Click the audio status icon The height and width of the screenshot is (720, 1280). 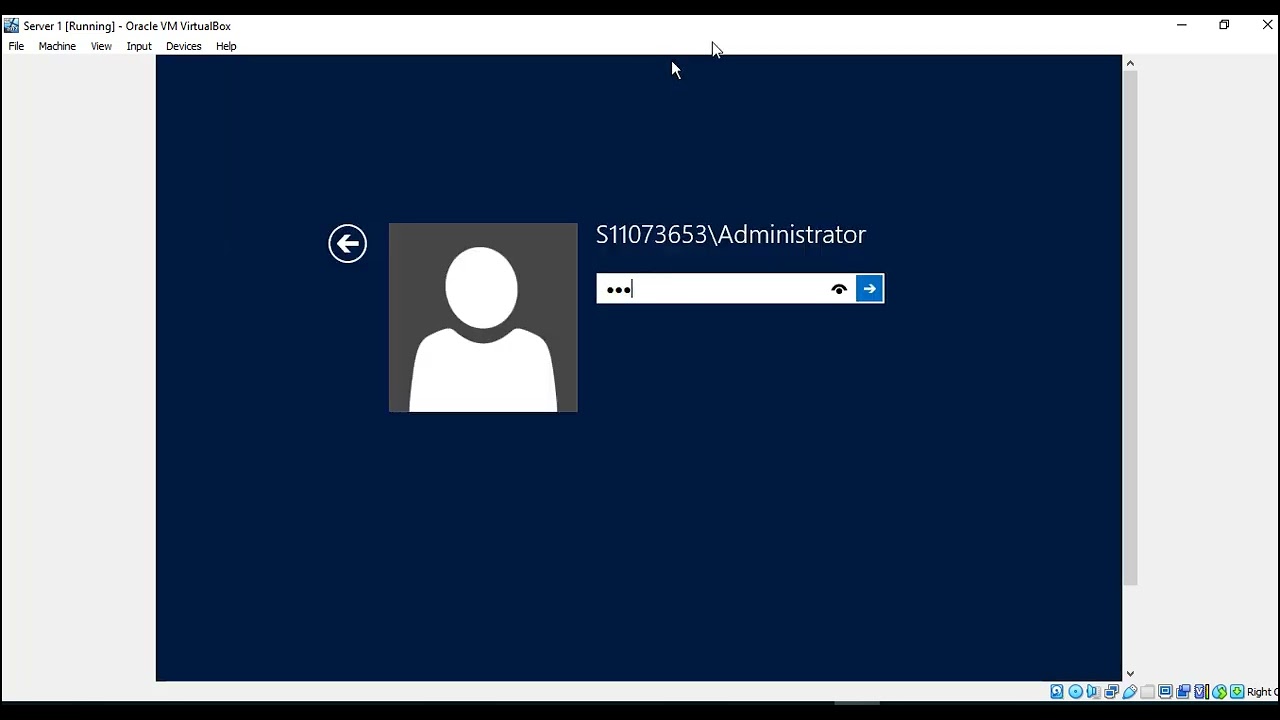(x=1093, y=691)
